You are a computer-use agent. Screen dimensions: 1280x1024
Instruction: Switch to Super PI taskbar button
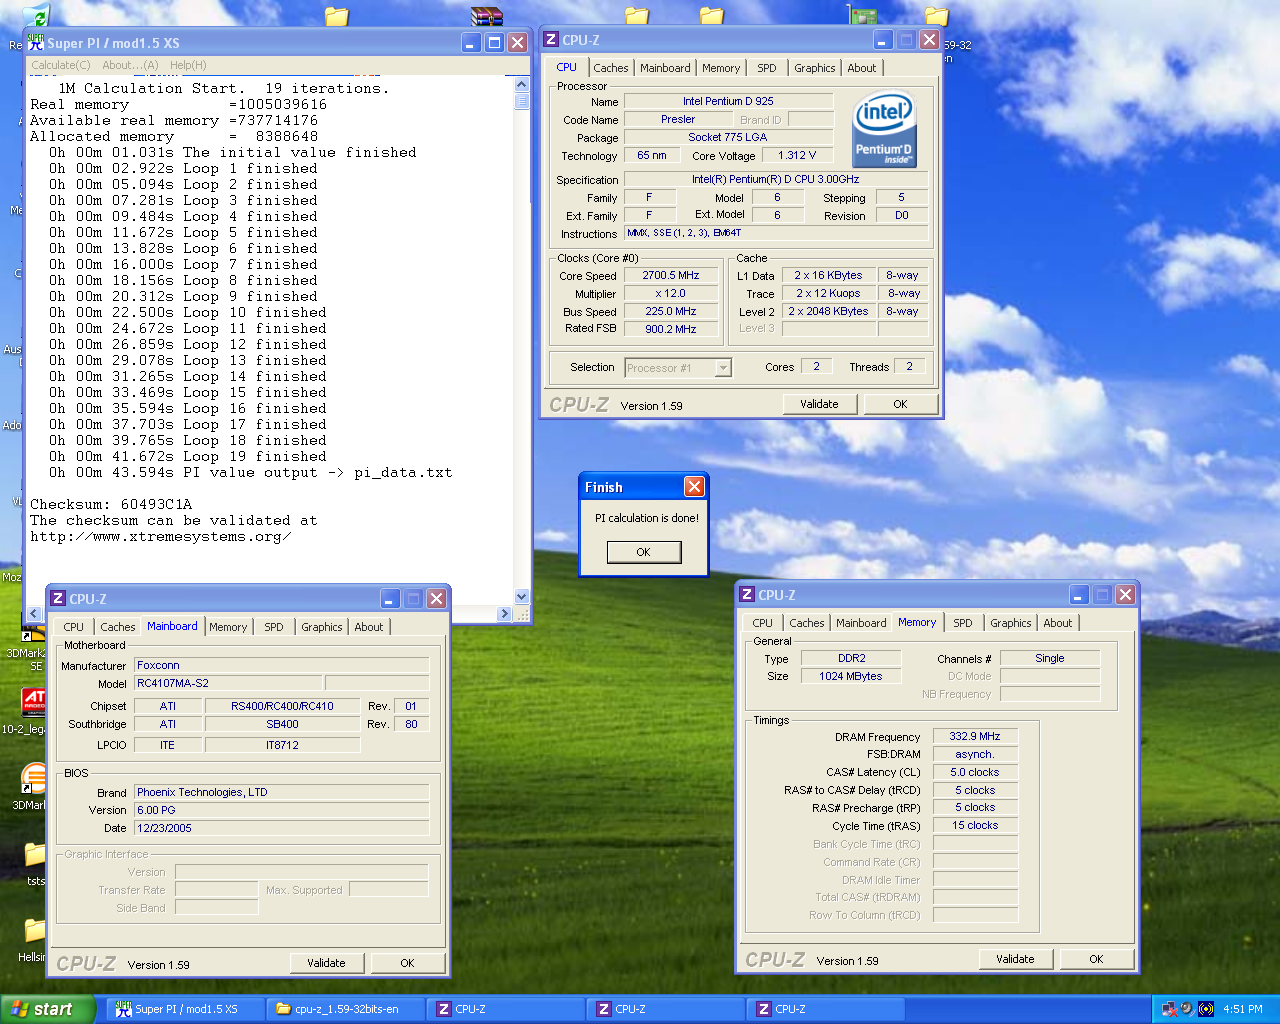[186, 1009]
